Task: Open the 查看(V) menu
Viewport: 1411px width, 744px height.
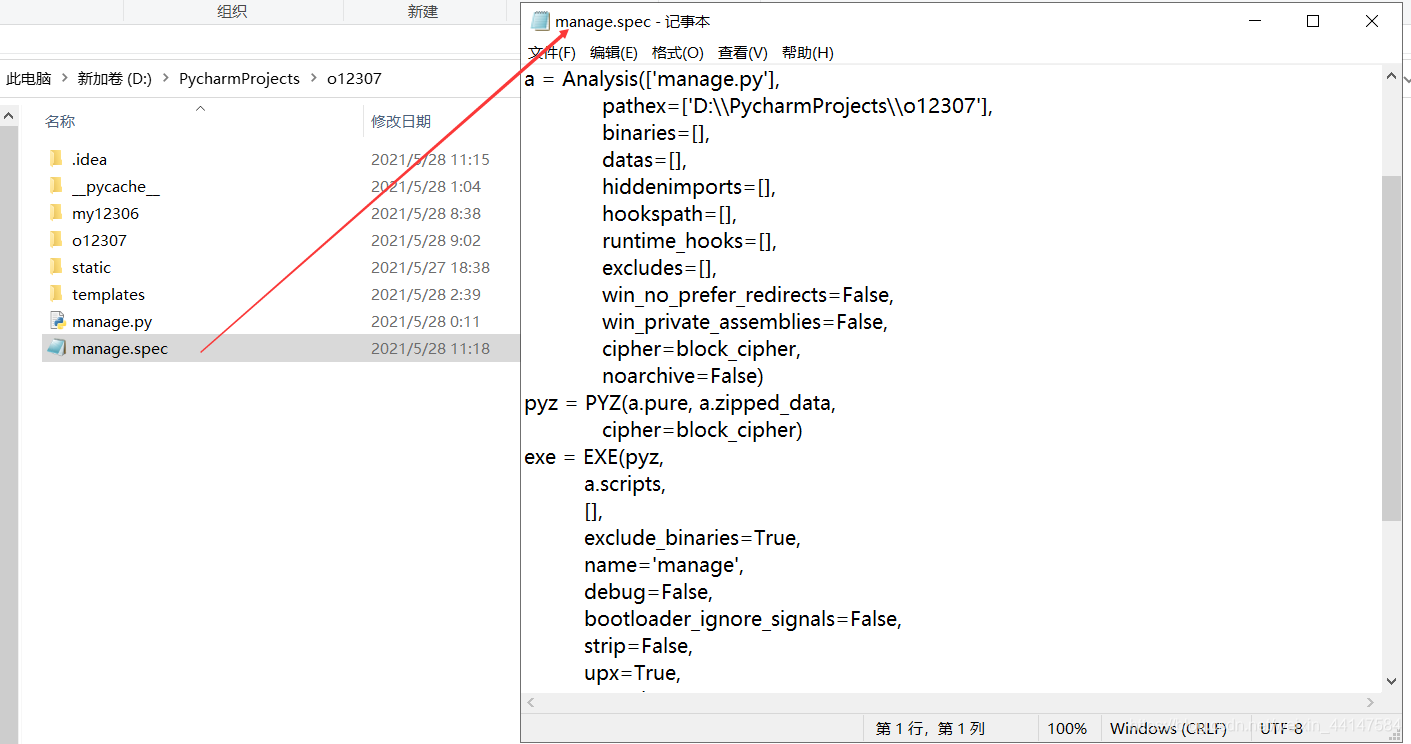Action: point(743,52)
